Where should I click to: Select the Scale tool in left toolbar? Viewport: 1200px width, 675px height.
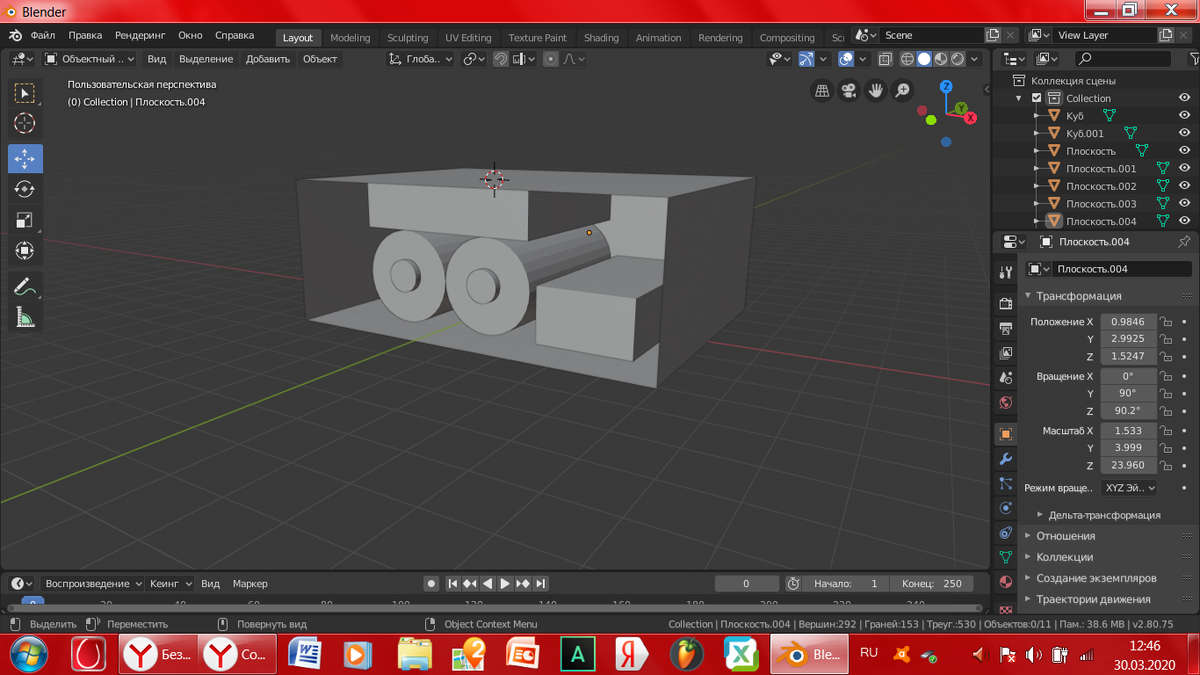click(x=25, y=220)
